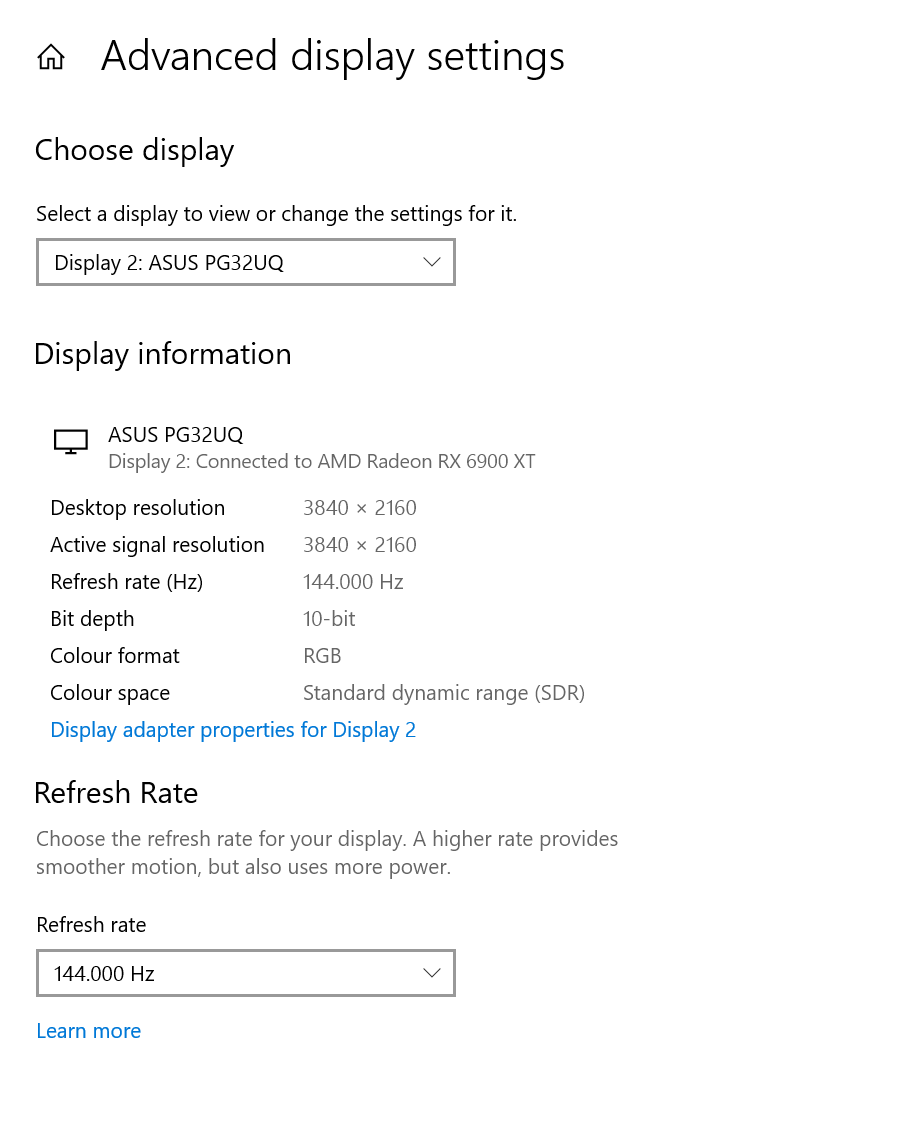Open Display adapter properties for Display 2
The height and width of the screenshot is (1135, 898).
[233, 730]
